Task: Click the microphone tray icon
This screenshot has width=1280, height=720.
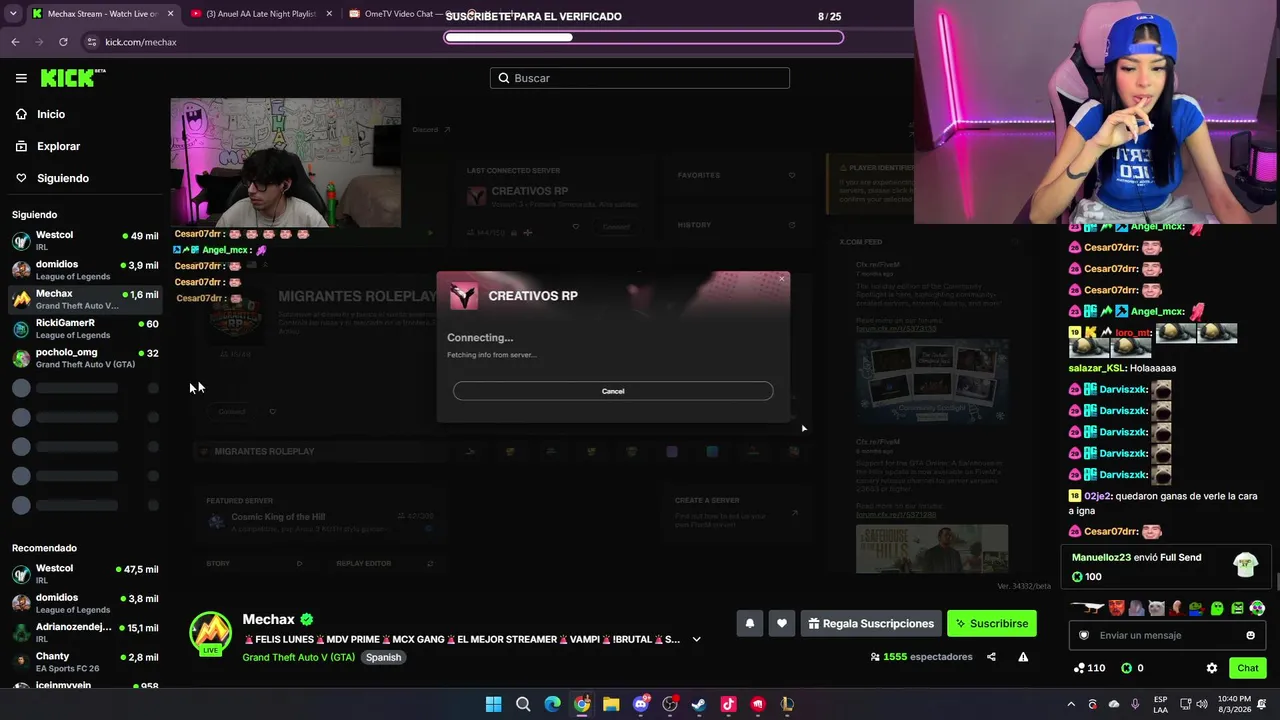Action: pyautogui.click(x=1135, y=704)
